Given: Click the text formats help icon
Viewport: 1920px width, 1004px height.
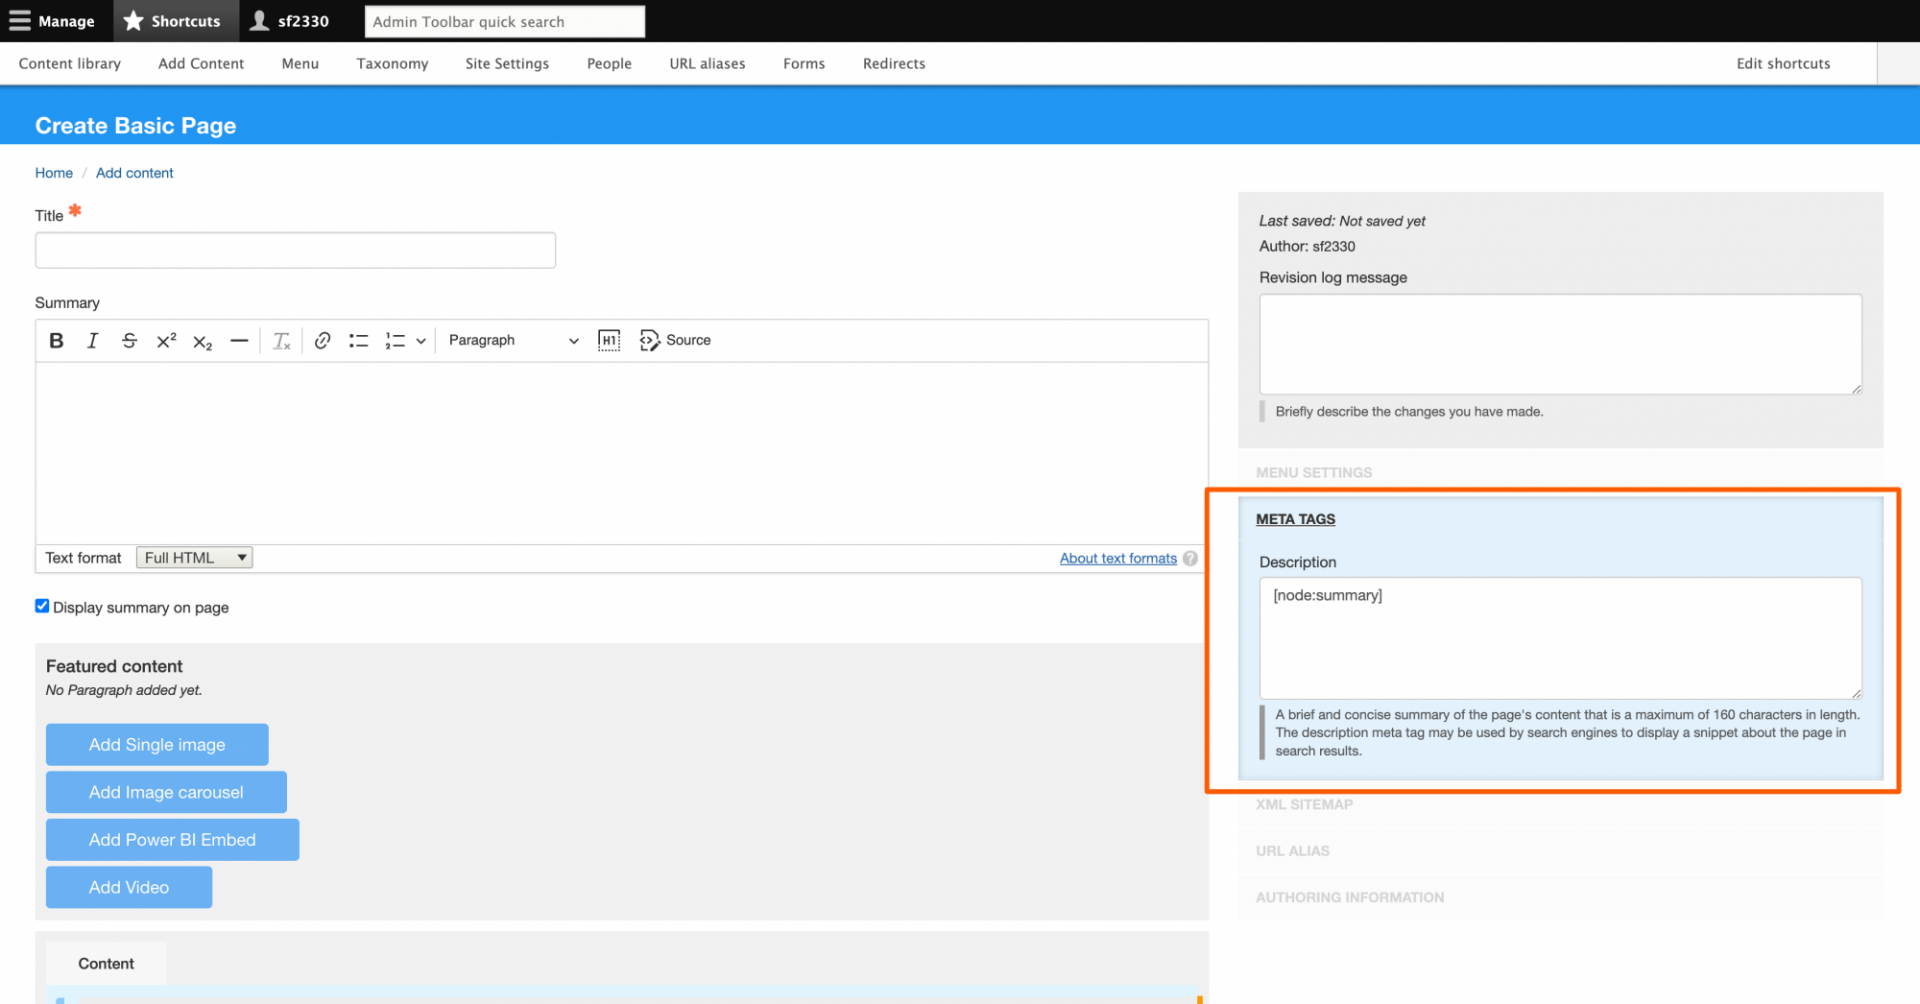Looking at the screenshot, I should [x=1190, y=559].
